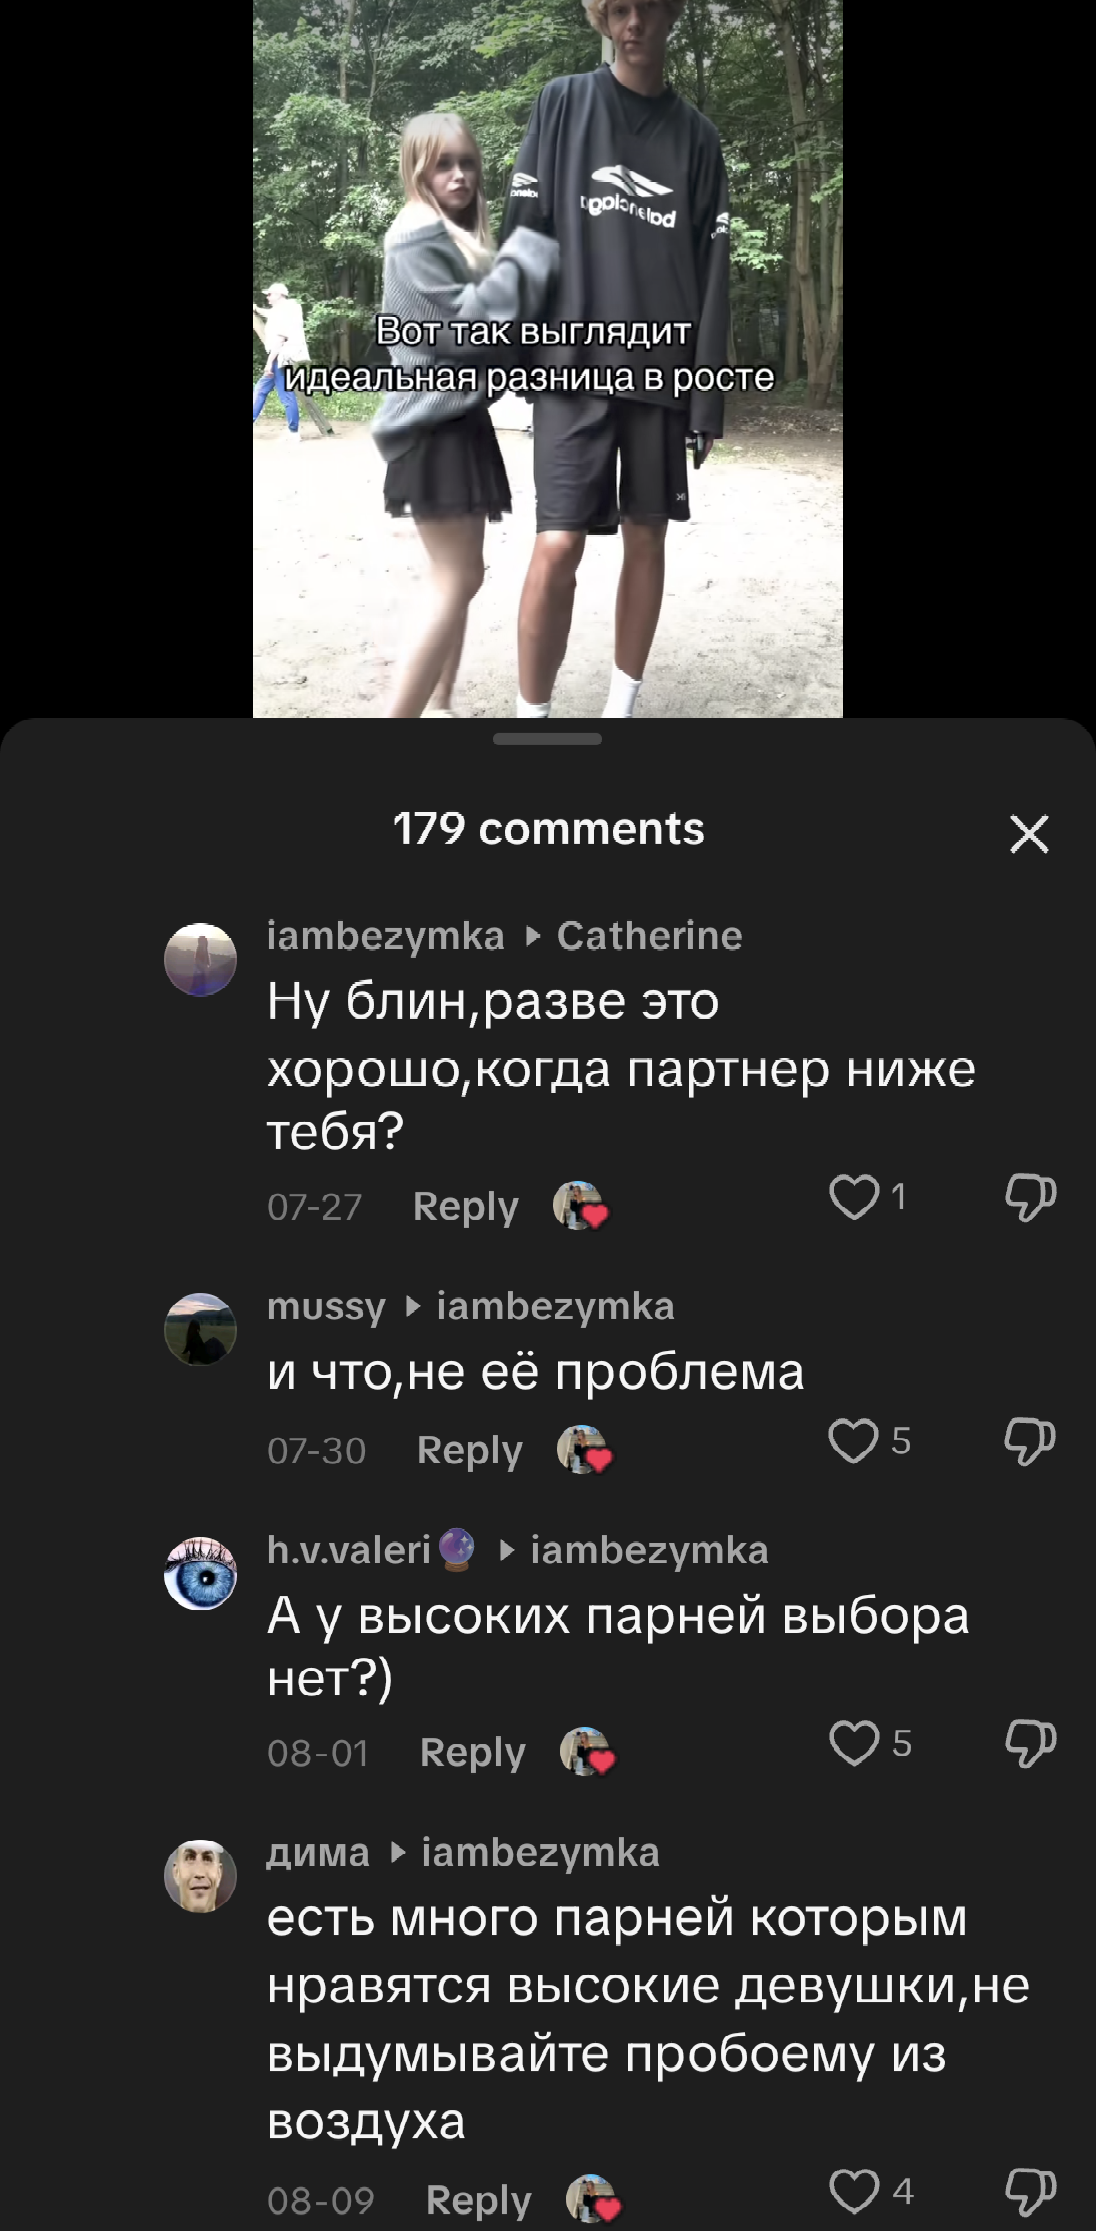Dislike дима's comment thumbs-down icon

click(1030, 2192)
